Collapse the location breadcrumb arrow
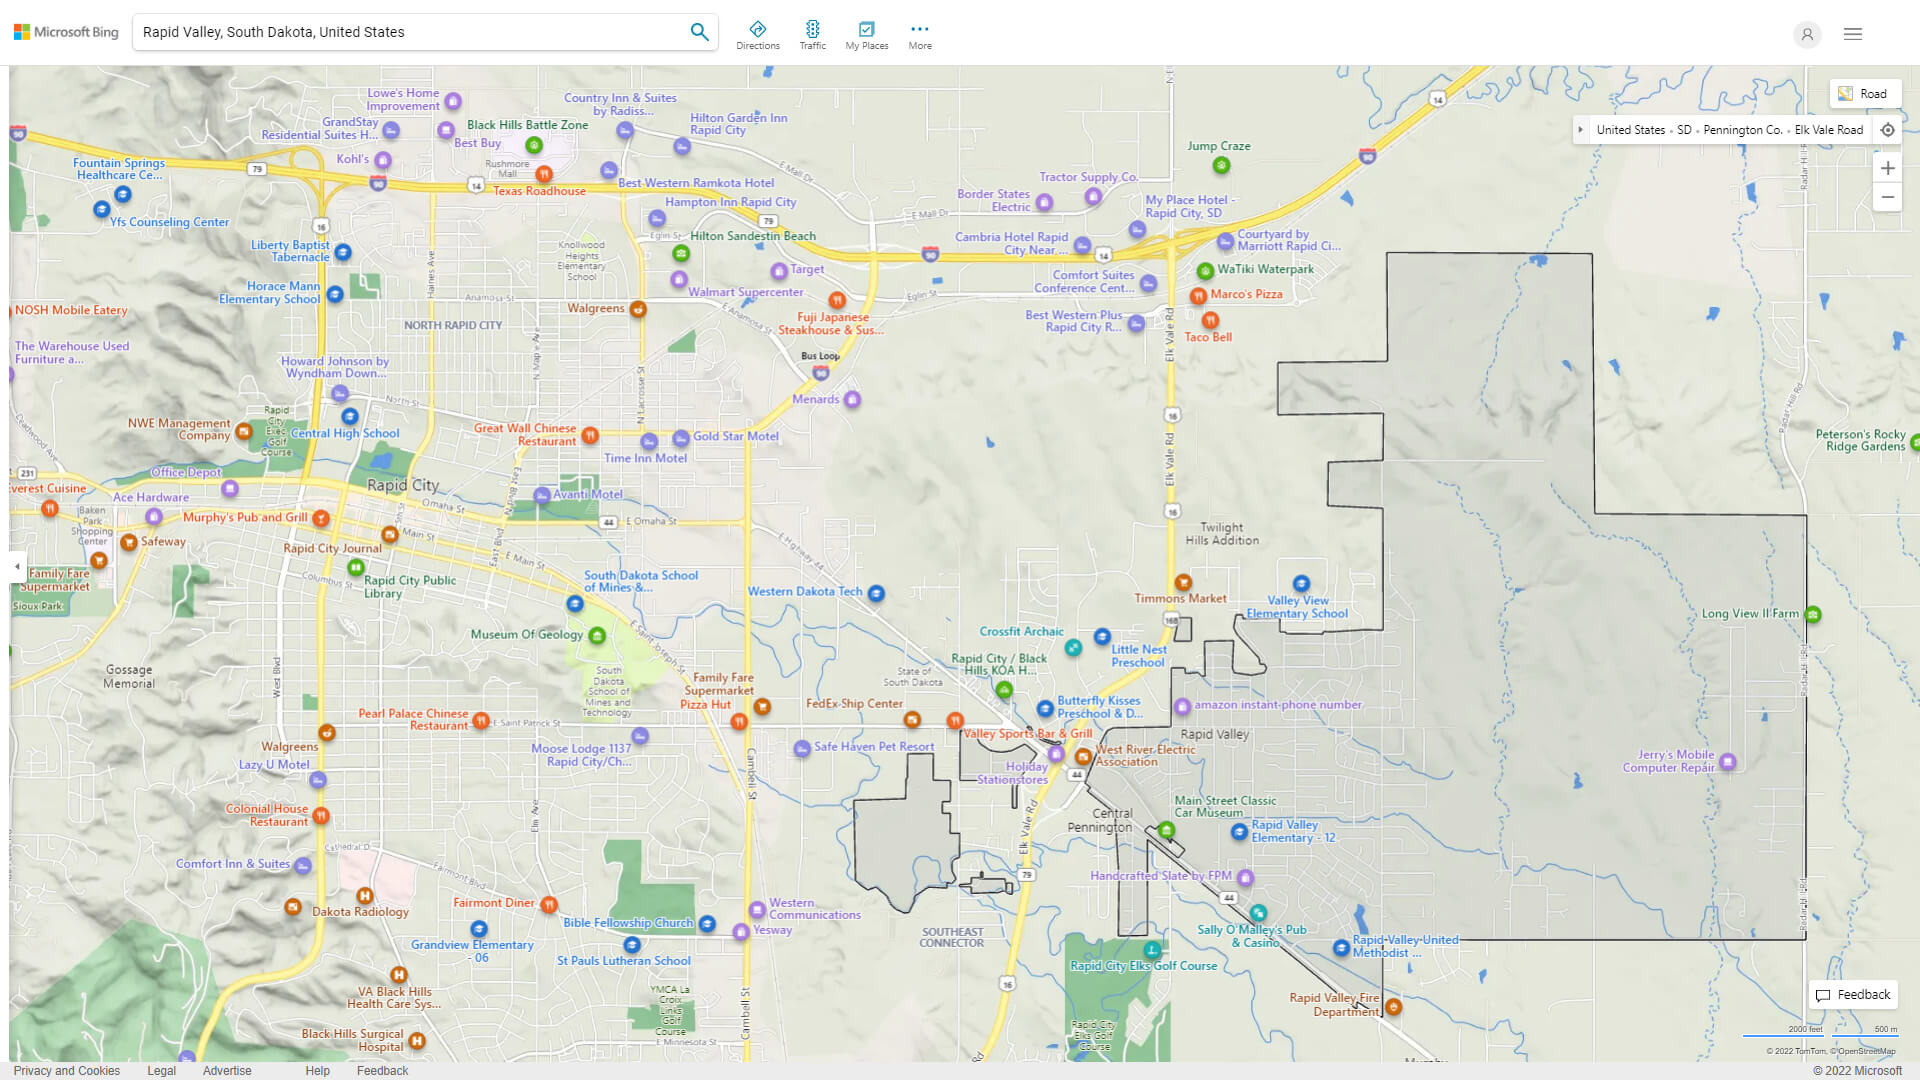 1580,130
